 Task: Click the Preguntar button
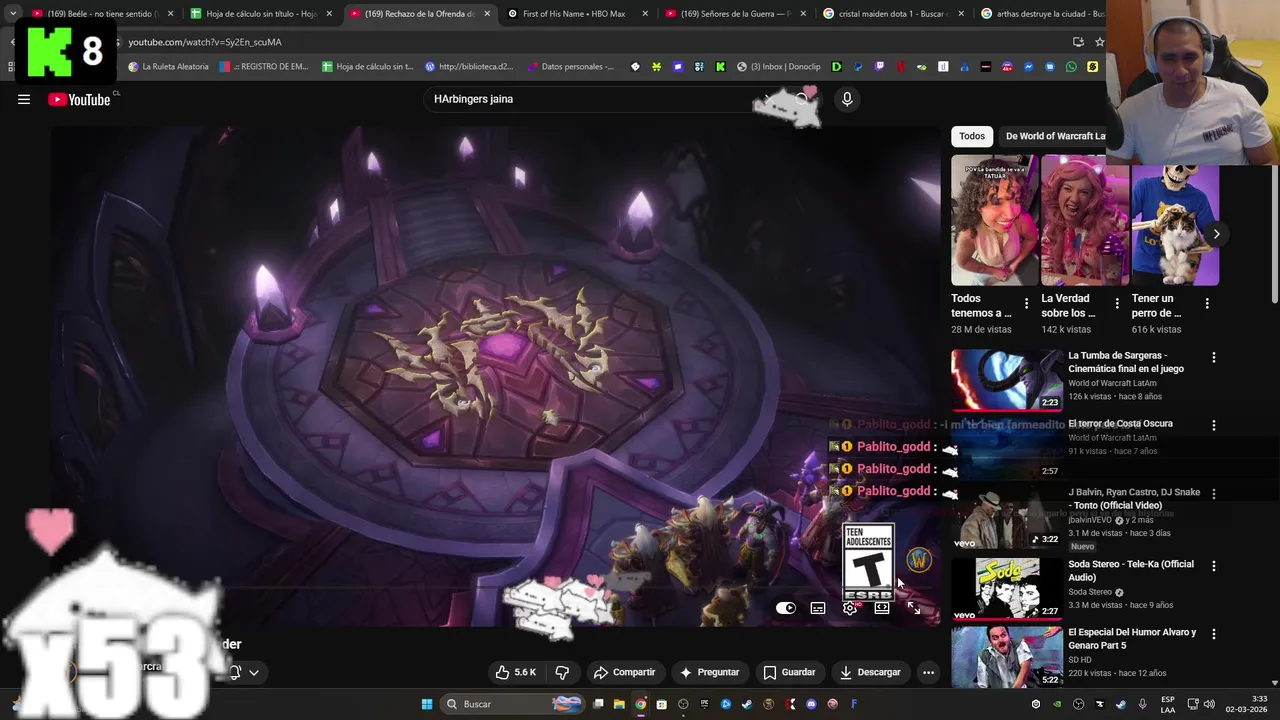[x=709, y=672]
